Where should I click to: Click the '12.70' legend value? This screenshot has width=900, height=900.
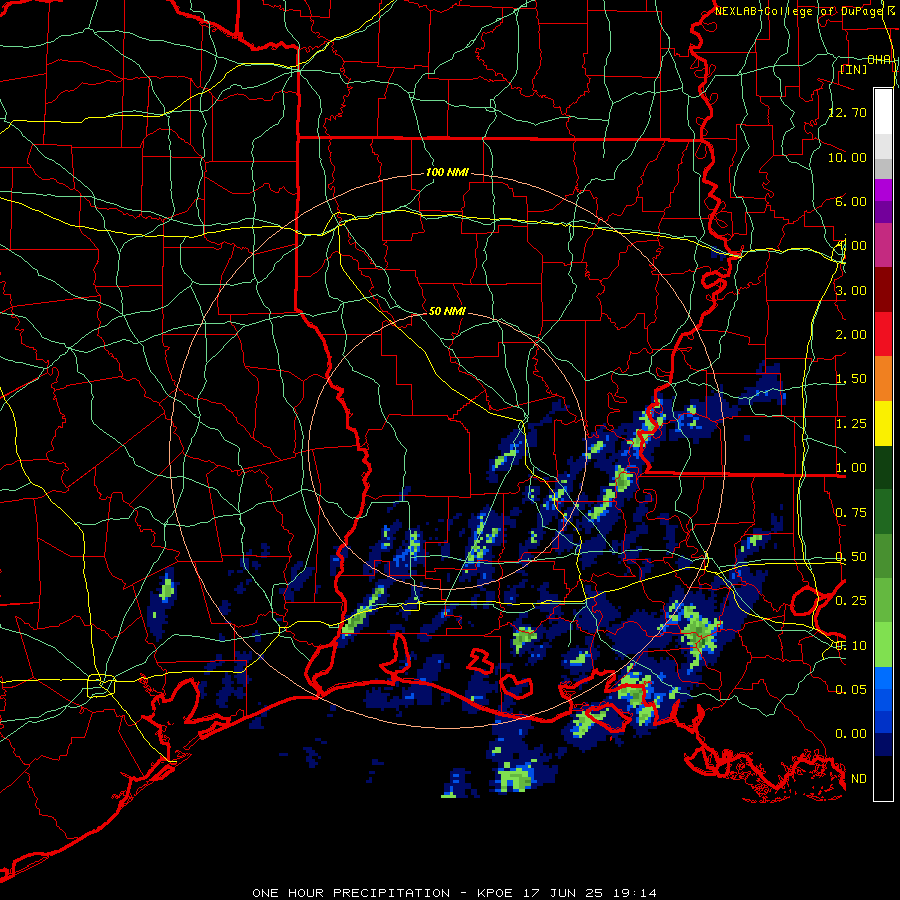click(x=848, y=112)
